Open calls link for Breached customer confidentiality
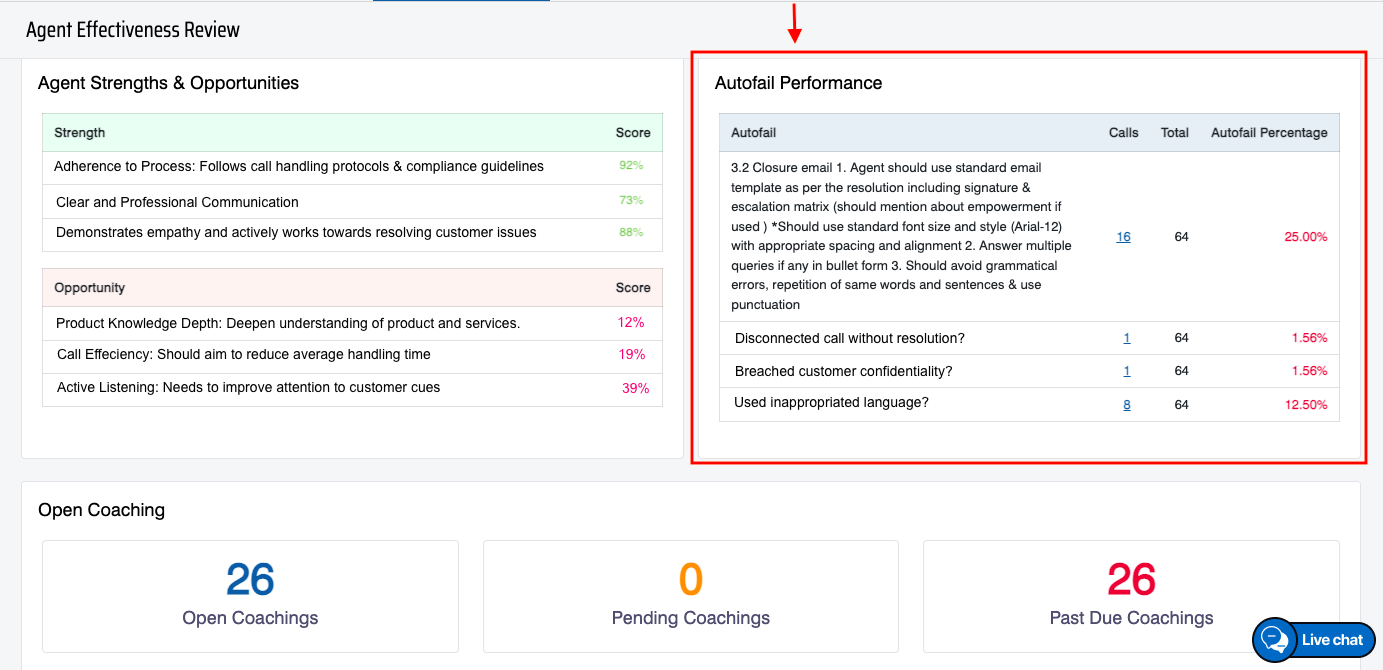 [1127, 371]
